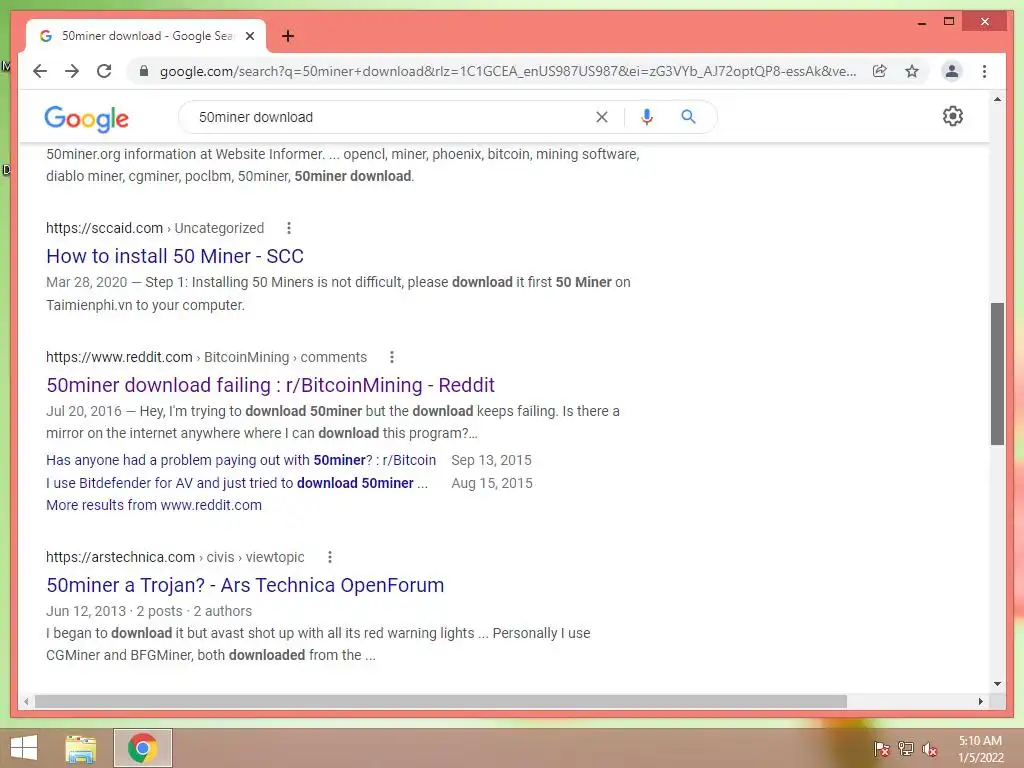Share this page from the address bar

click(880, 71)
